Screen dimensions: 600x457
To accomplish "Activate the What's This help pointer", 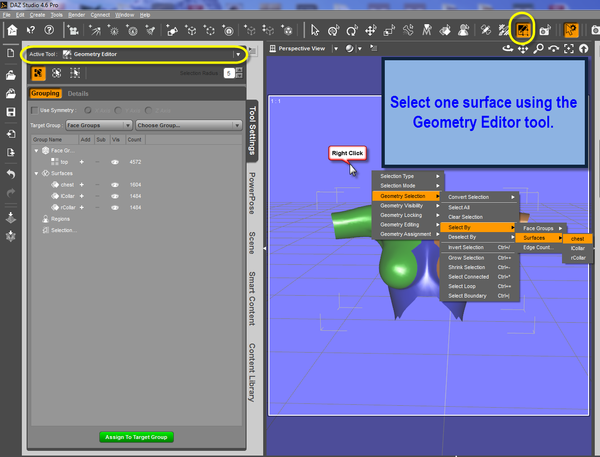I will tap(31, 30).
